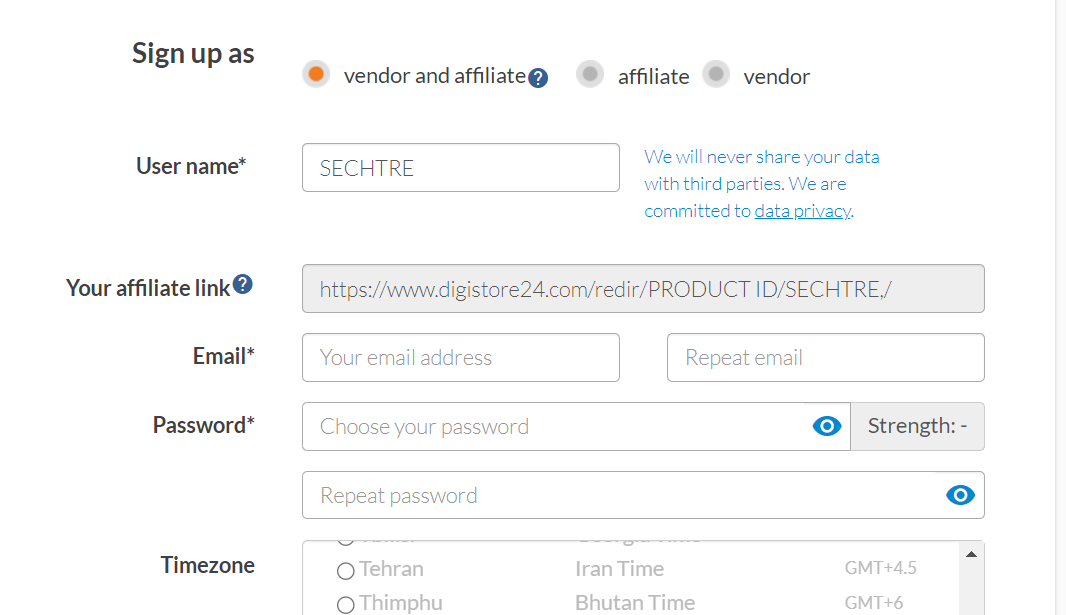Click timezone list scroll-up arrow
1066x615 pixels.
click(971, 553)
